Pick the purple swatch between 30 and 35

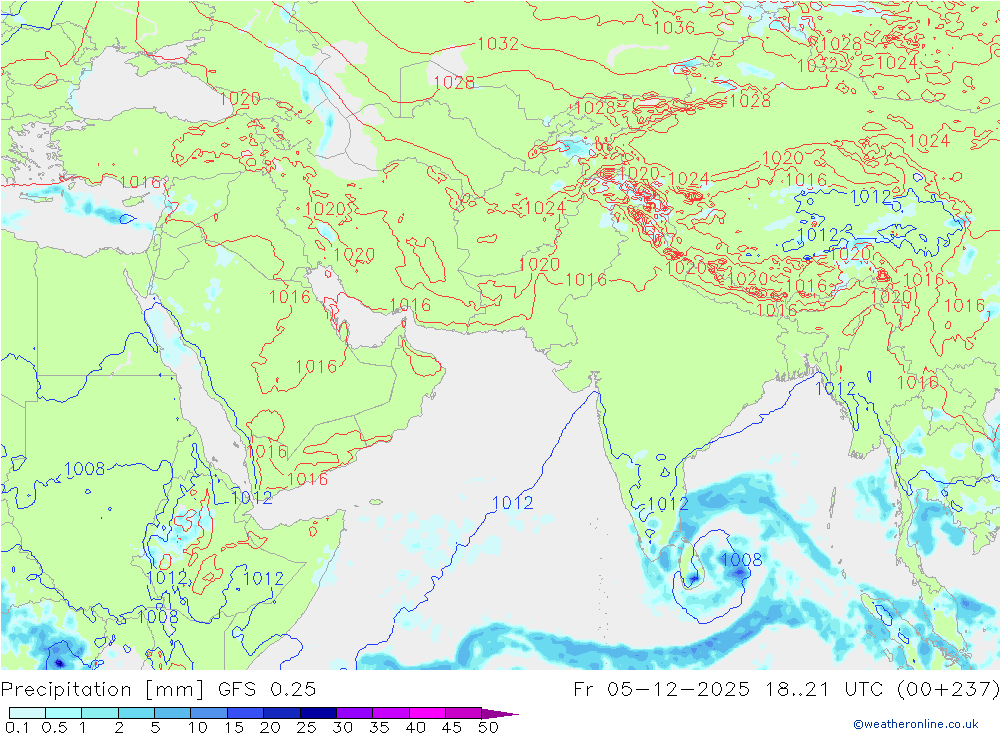pos(354,713)
